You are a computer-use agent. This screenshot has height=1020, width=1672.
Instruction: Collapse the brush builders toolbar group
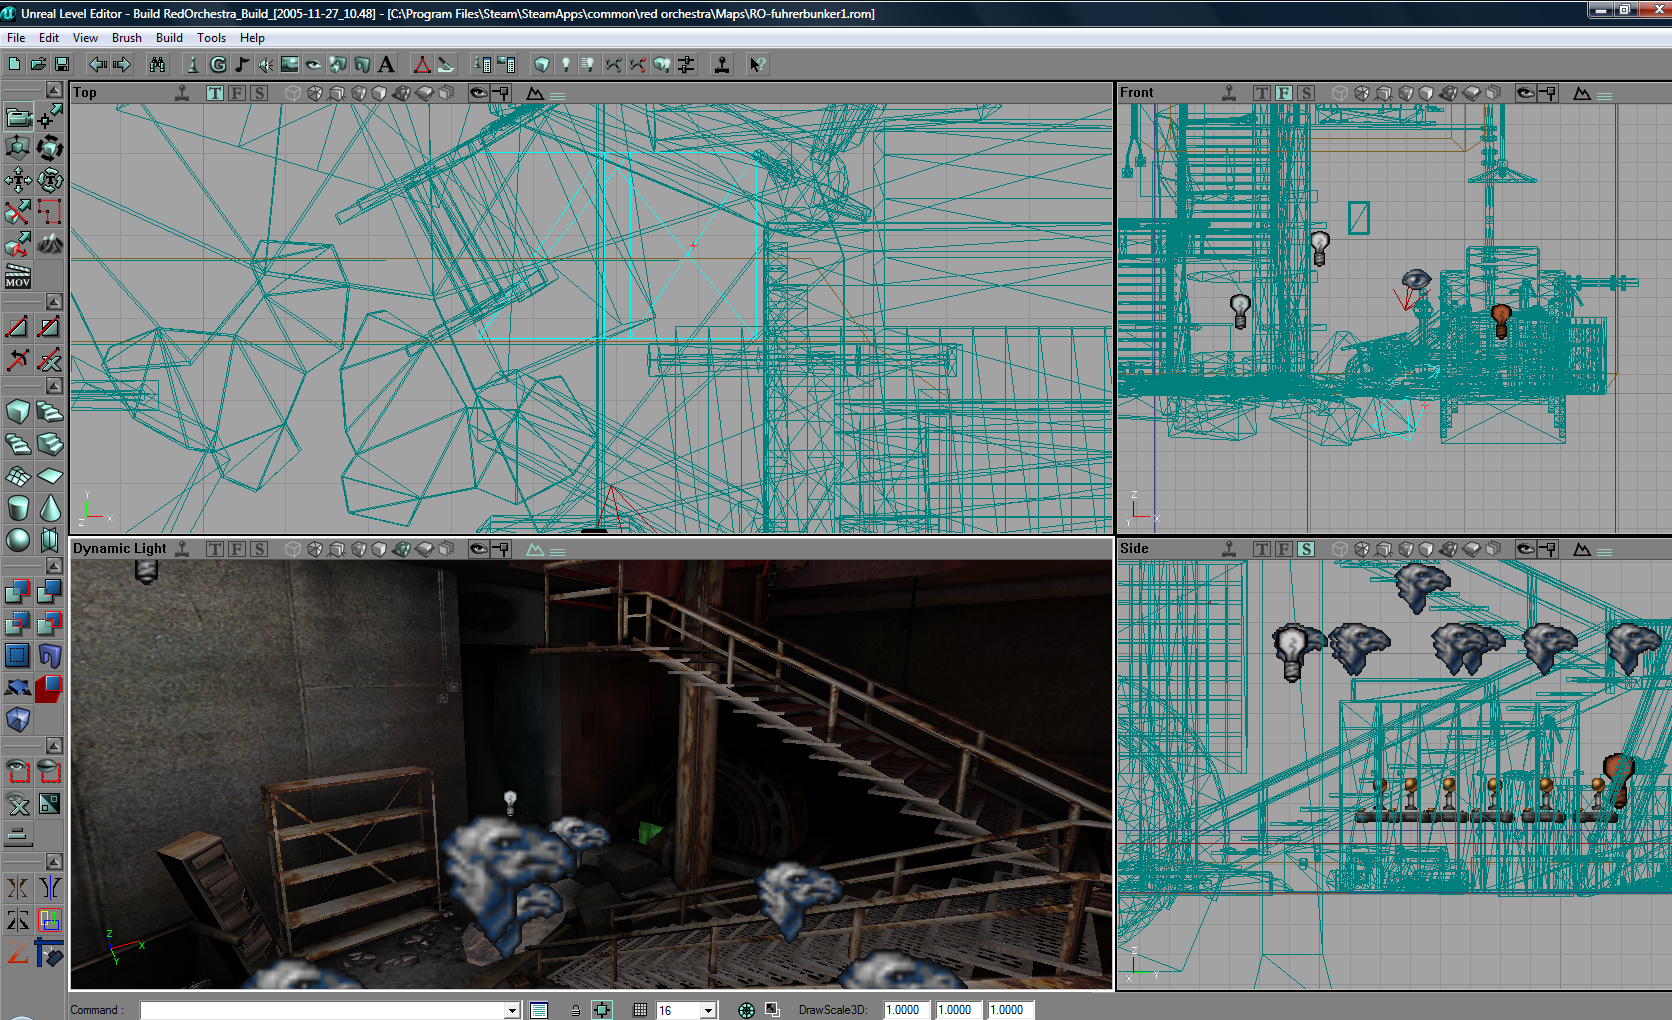54,386
